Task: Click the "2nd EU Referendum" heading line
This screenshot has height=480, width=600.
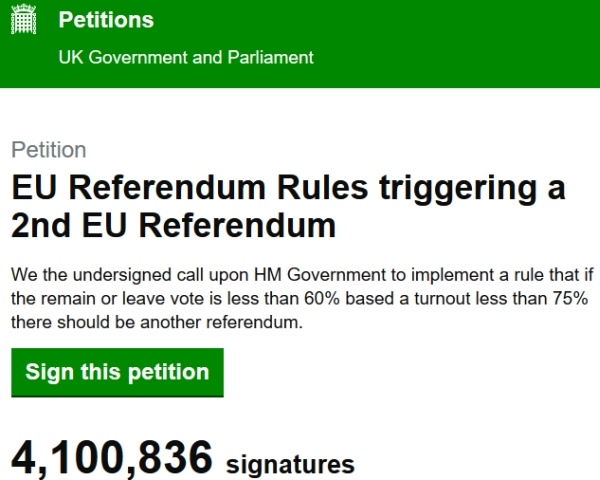Action: [174, 226]
